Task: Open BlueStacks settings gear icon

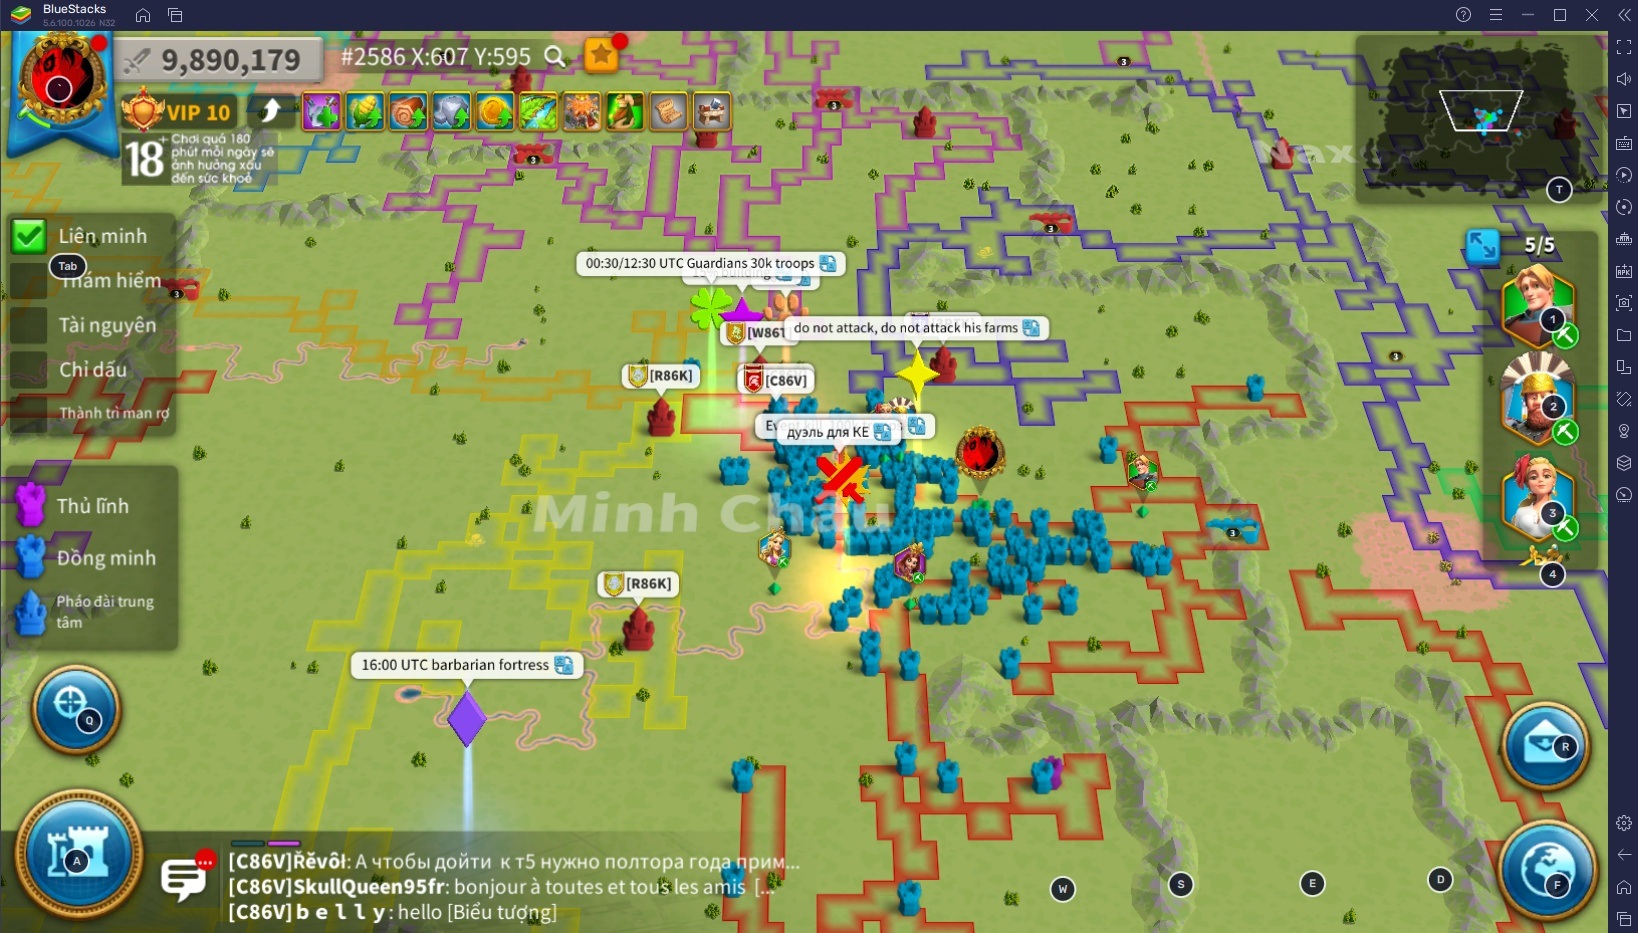Action: coord(1623,823)
